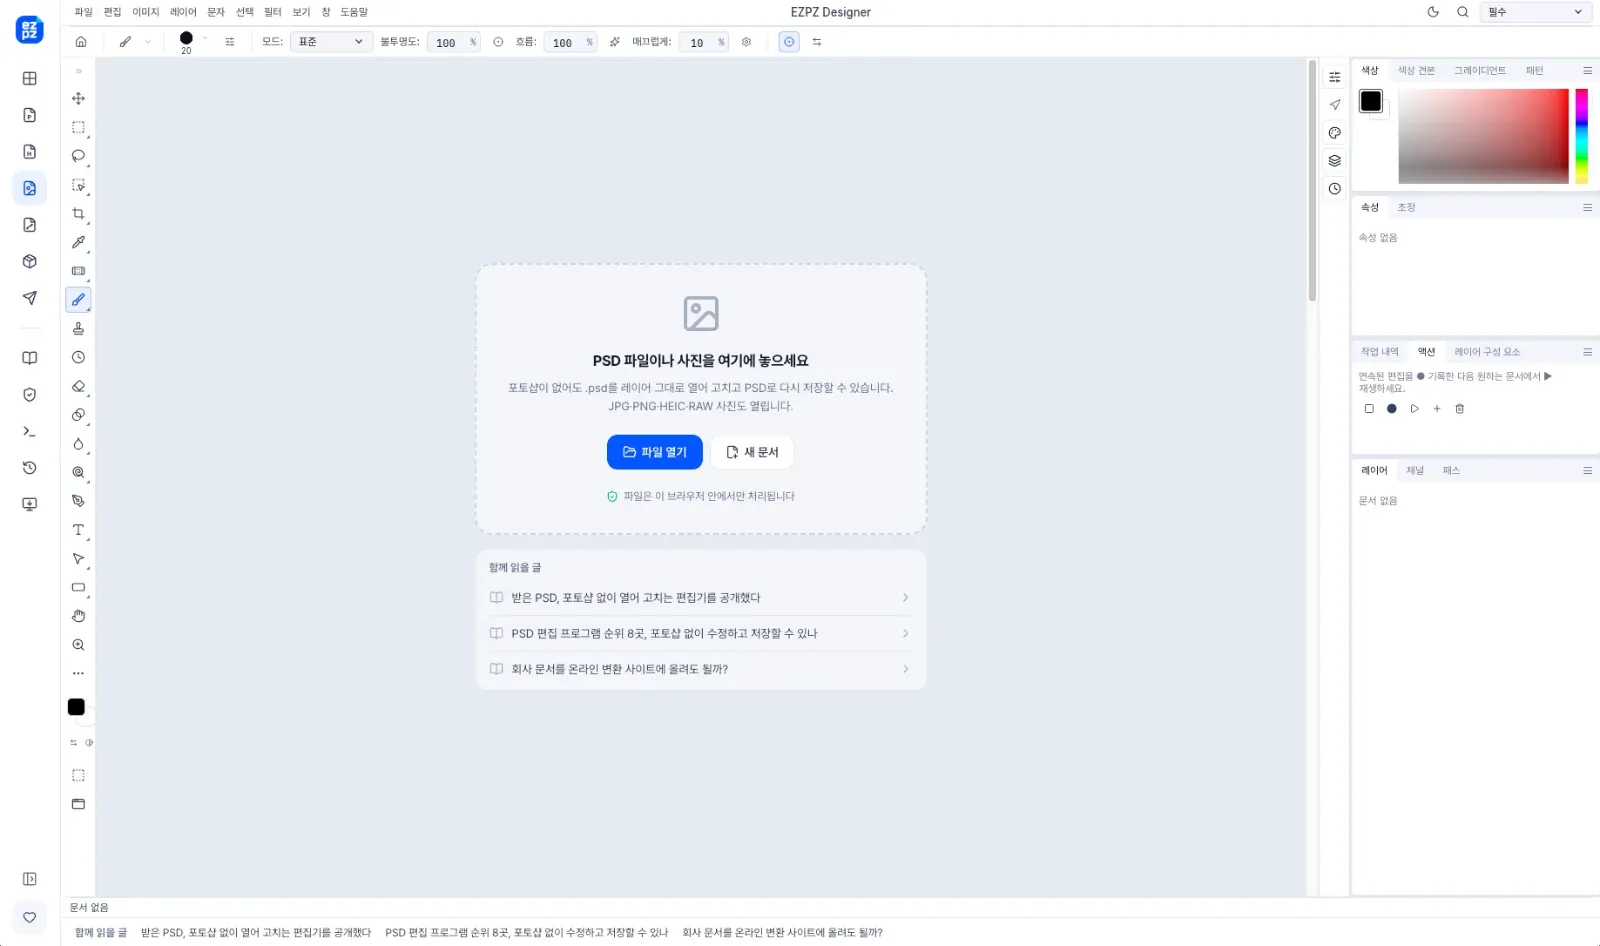Click the 파일 열기 button
This screenshot has width=1600, height=946.
point(655,452)
